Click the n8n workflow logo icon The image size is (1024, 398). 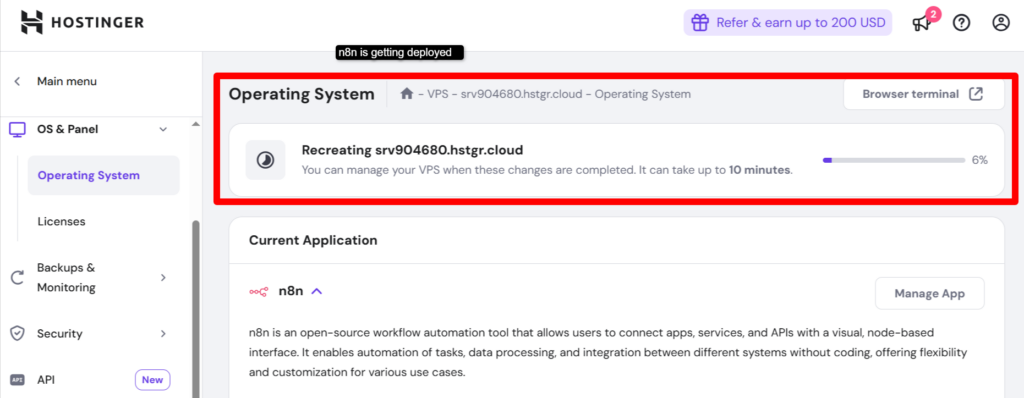(x=259, y=292)
